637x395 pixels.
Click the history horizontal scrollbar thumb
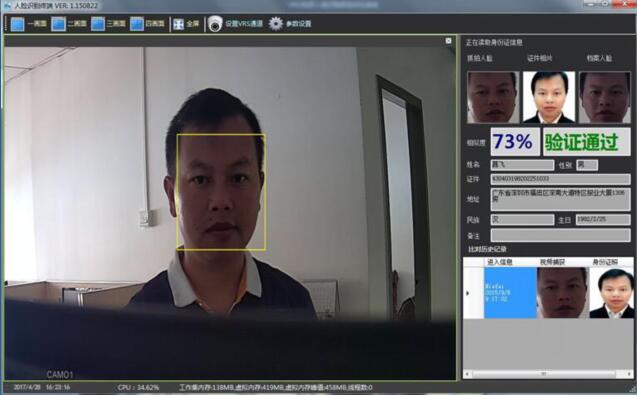544,373
